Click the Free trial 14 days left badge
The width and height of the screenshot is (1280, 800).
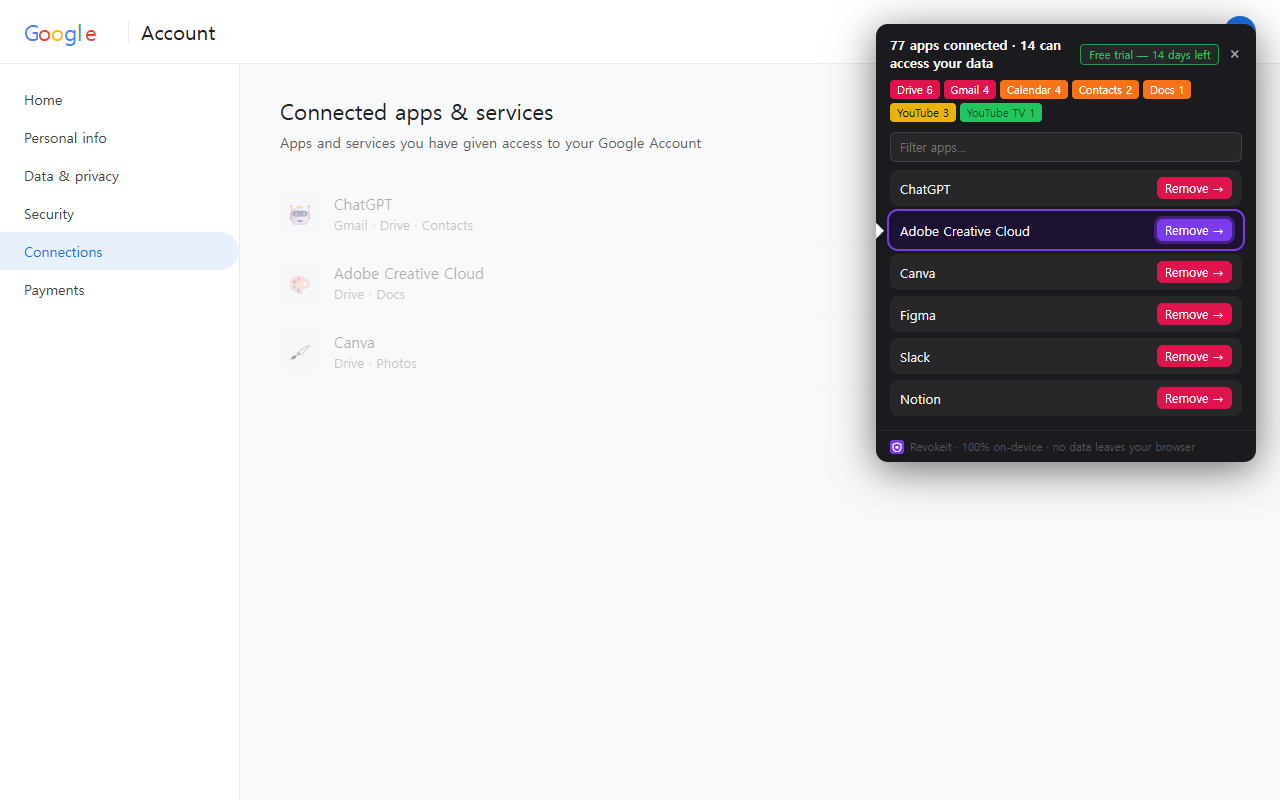pyautogui.click(x=1149, y=55)
